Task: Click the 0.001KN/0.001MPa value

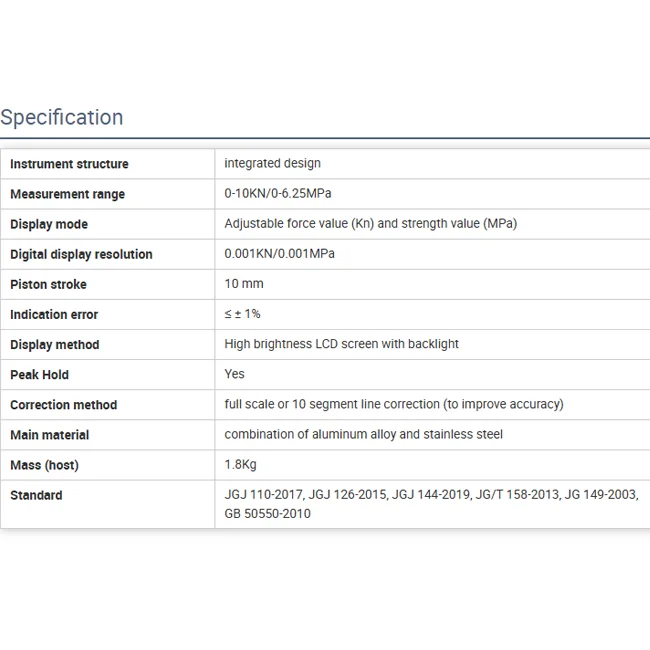Action: click(x=279, y=253)
